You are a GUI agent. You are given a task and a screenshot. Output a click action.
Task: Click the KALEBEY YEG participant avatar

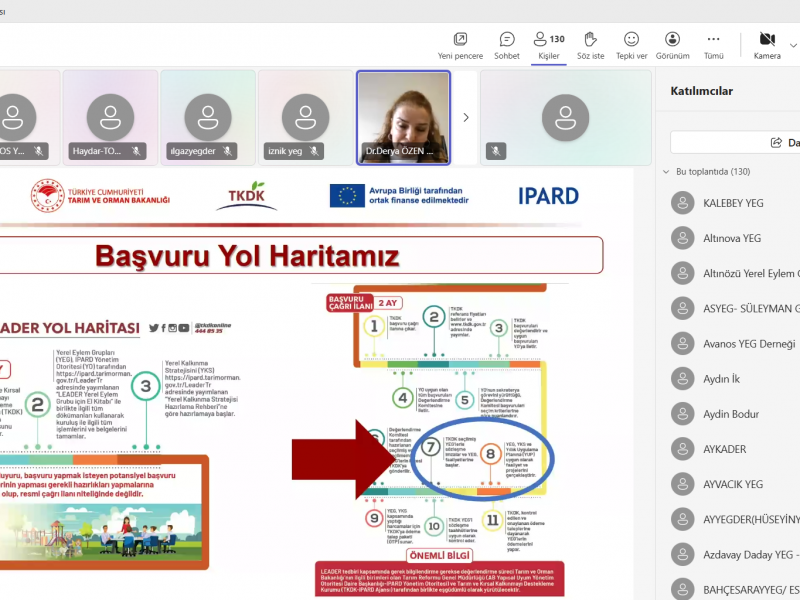[682, 203]
